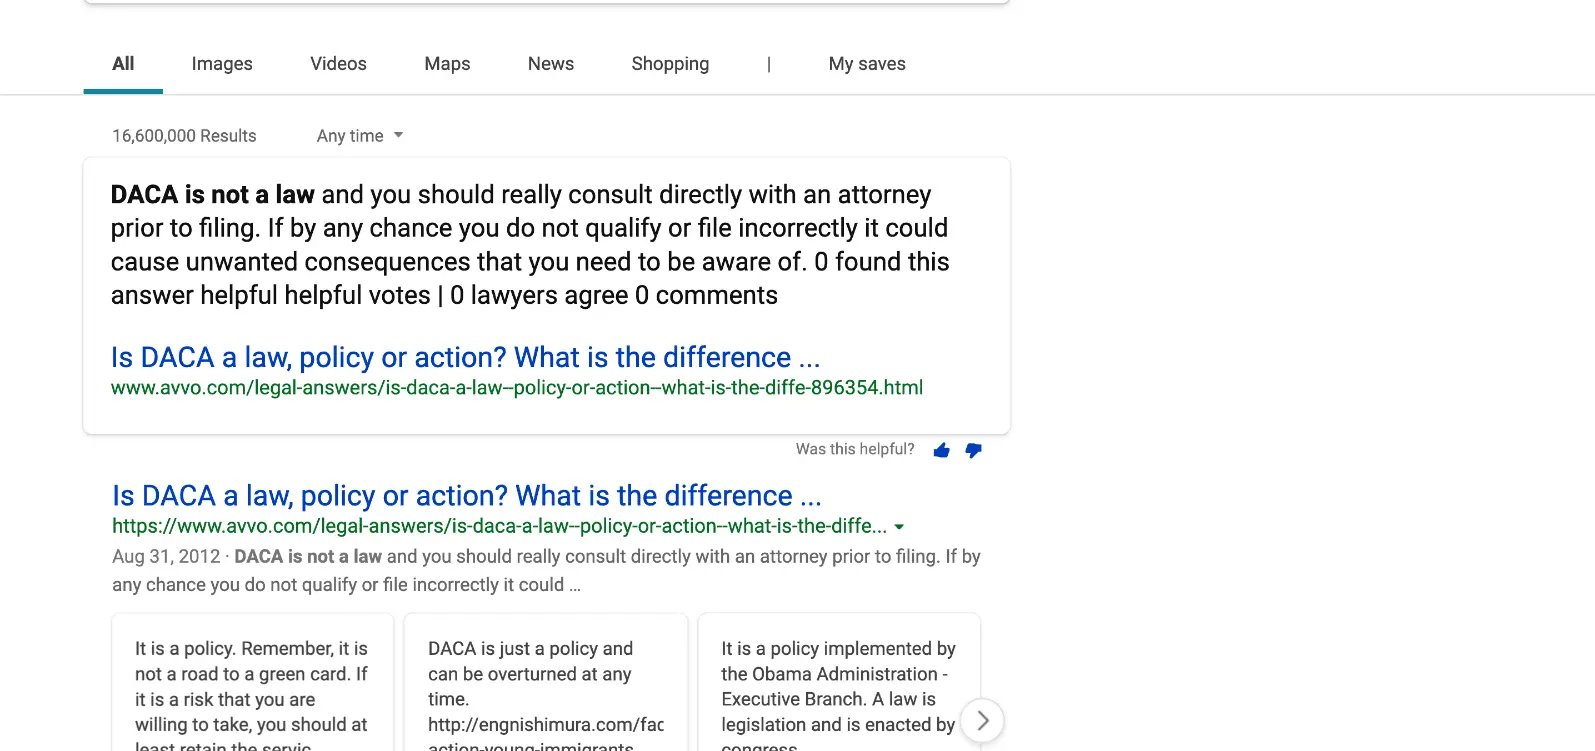Open the Maps tab
1595x751 pixels.
click(447, 64)
